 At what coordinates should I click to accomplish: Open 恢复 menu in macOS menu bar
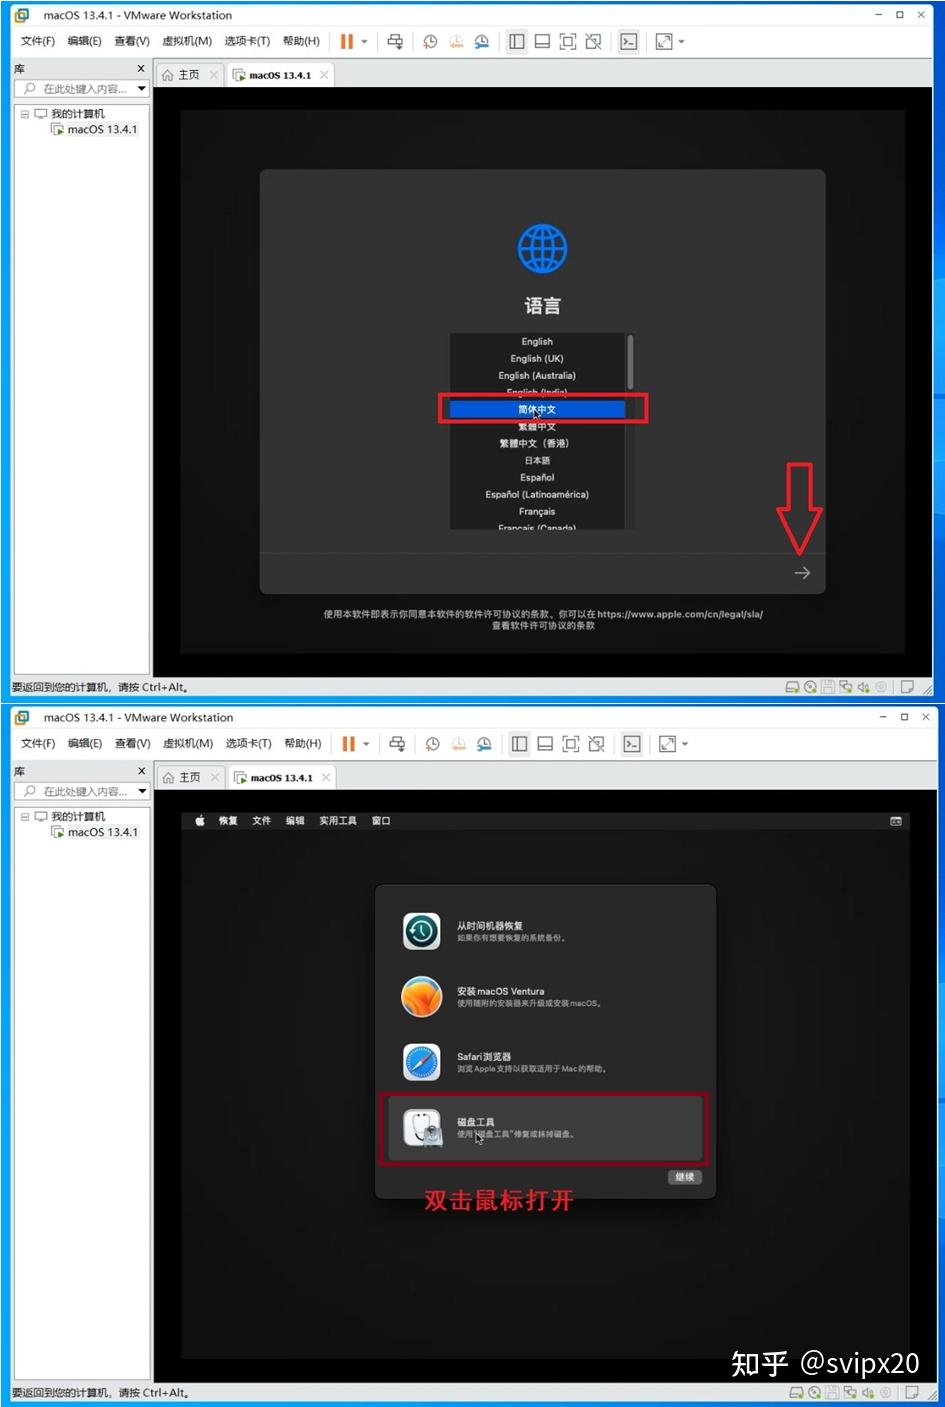228,821
